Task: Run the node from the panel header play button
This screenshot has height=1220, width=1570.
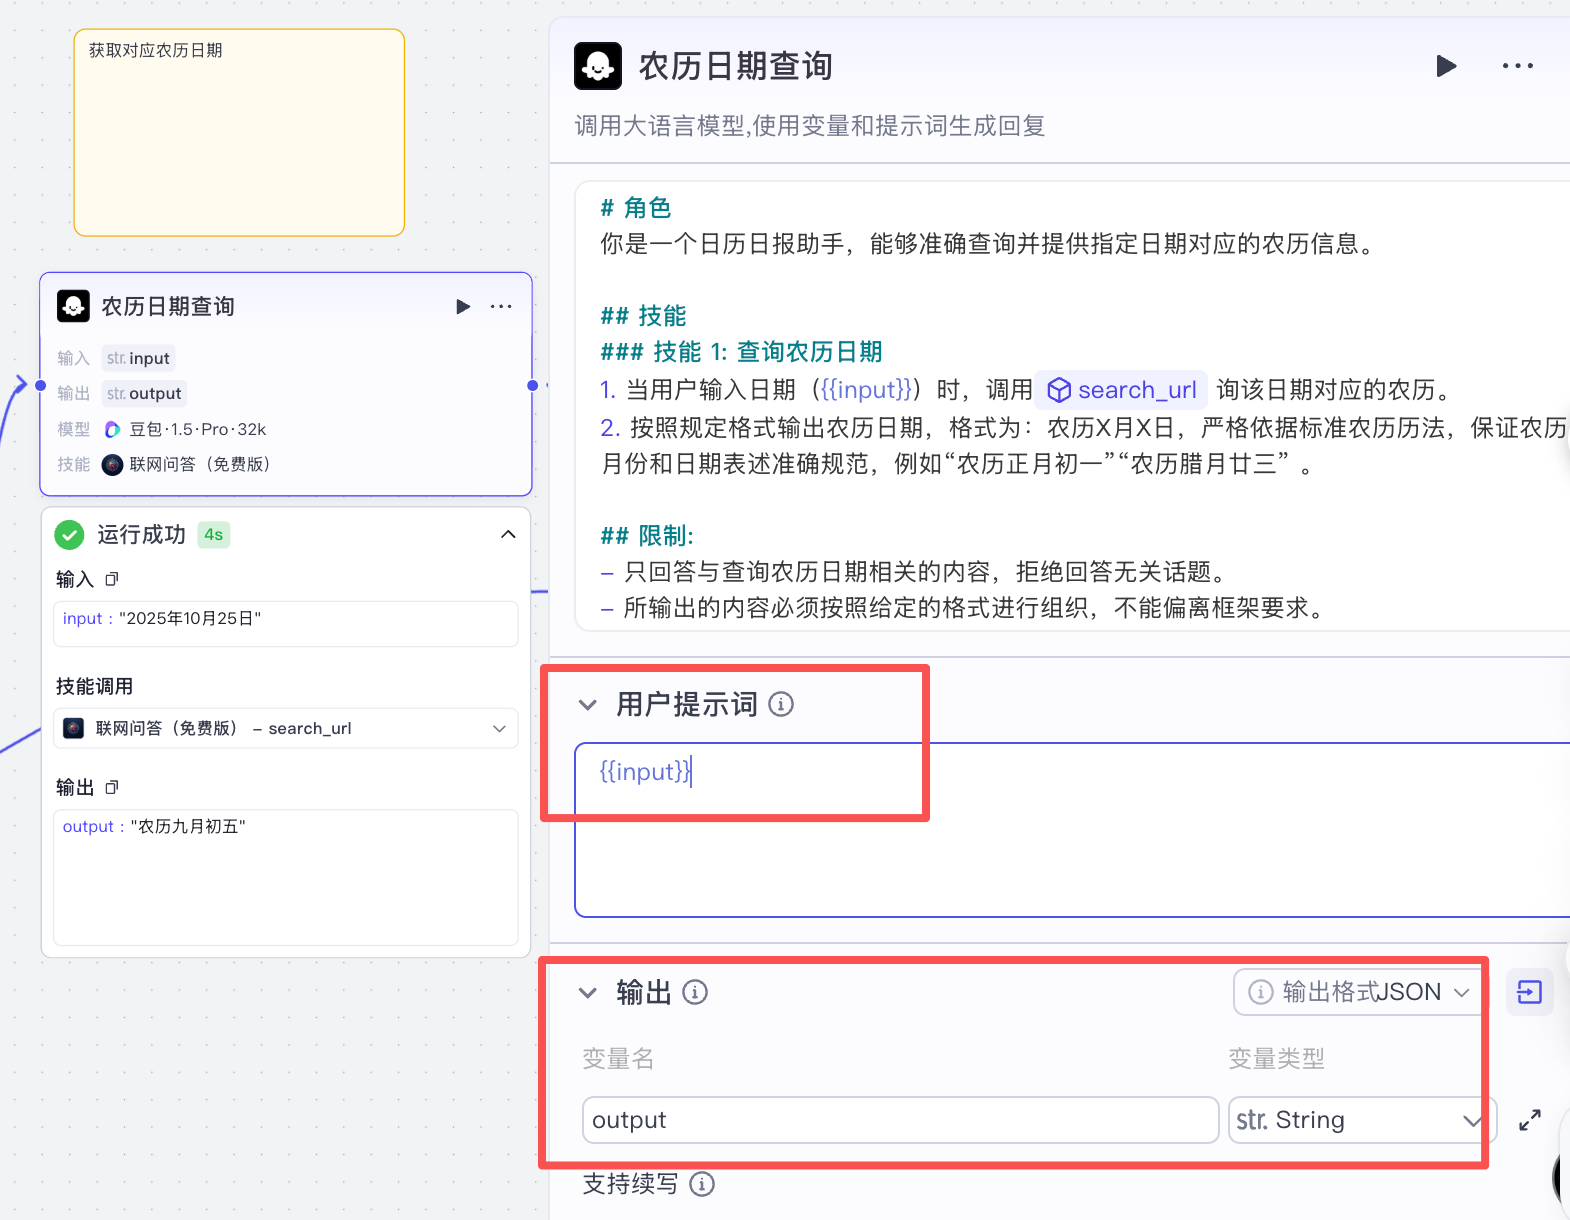Action: coord(1445,66)
